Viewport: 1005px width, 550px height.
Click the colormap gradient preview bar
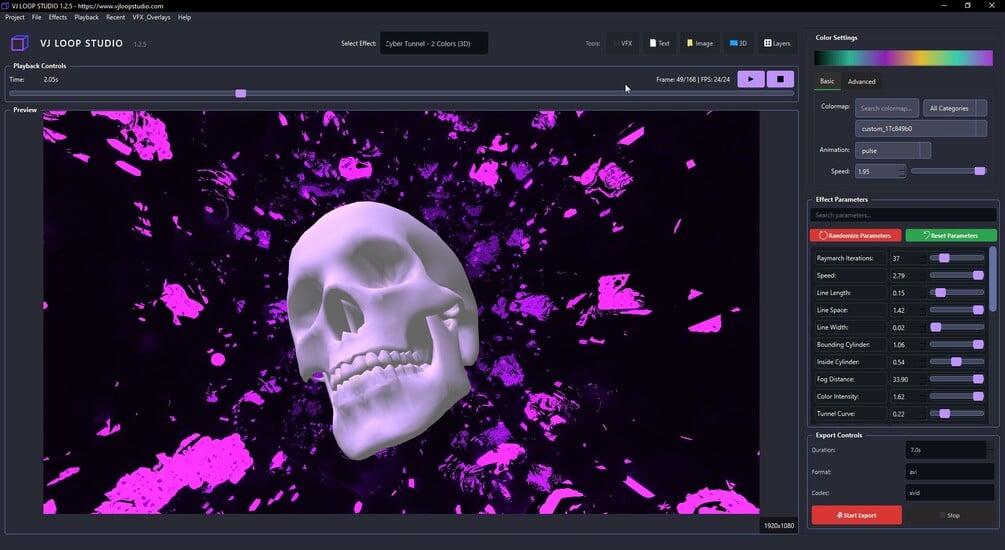click(903, 58)
